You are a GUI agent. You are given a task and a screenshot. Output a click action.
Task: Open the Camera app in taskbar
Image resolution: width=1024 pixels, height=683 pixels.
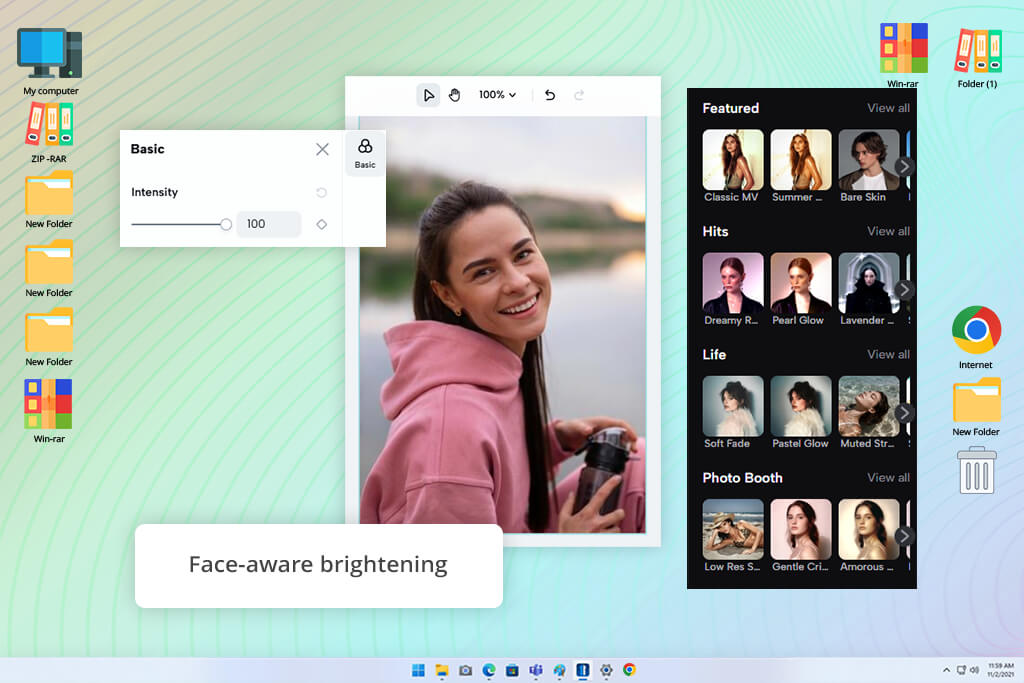point(466,670)
